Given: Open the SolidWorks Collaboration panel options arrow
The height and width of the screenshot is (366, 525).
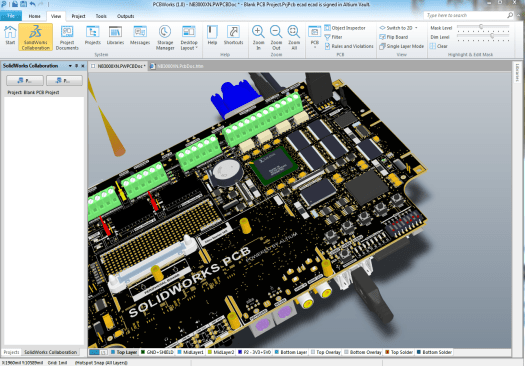Looking at the screenshot, I should pos(70,66).
